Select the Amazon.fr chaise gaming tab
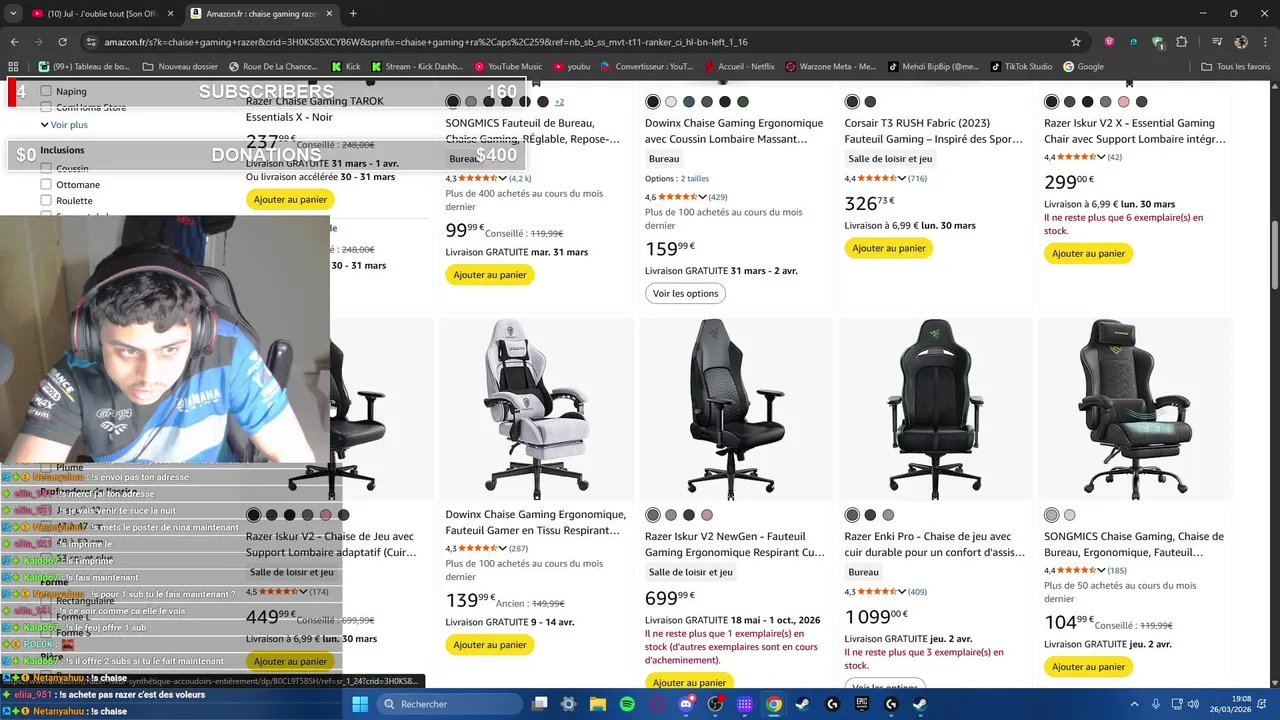The width and height of the screenshot is (1280, 720). tap(262, 14)
